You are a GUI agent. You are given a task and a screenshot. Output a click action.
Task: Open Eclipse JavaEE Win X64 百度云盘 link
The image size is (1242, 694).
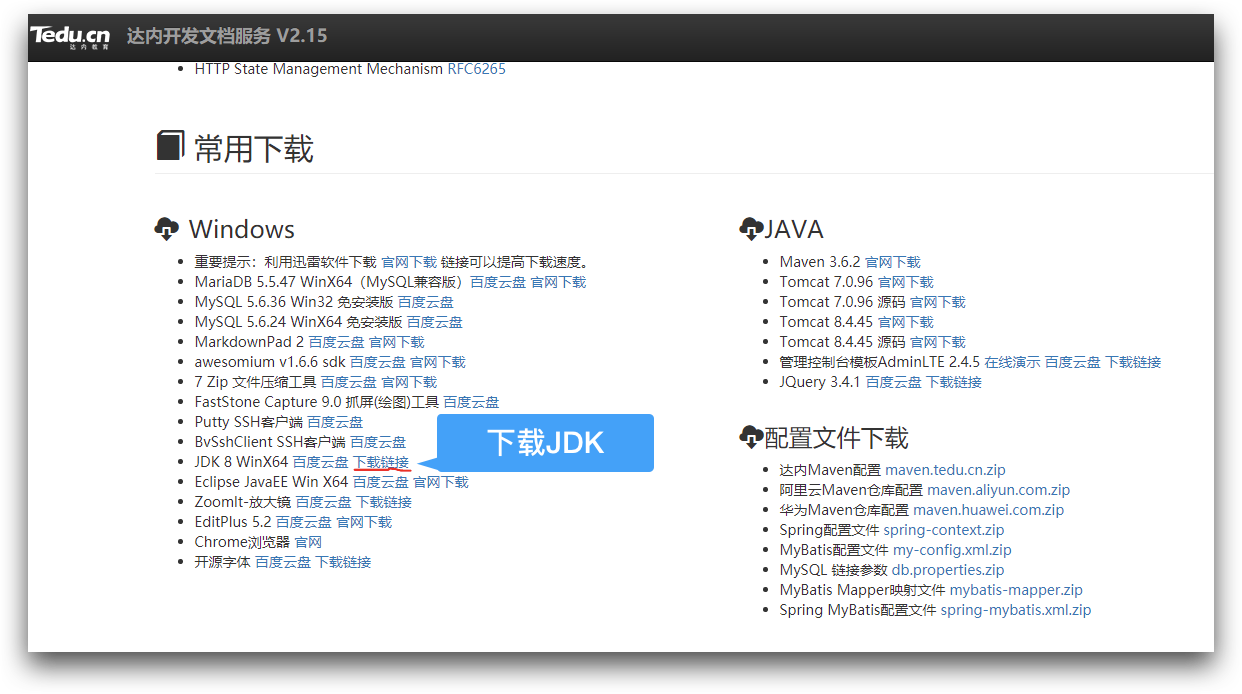[381, 482]
